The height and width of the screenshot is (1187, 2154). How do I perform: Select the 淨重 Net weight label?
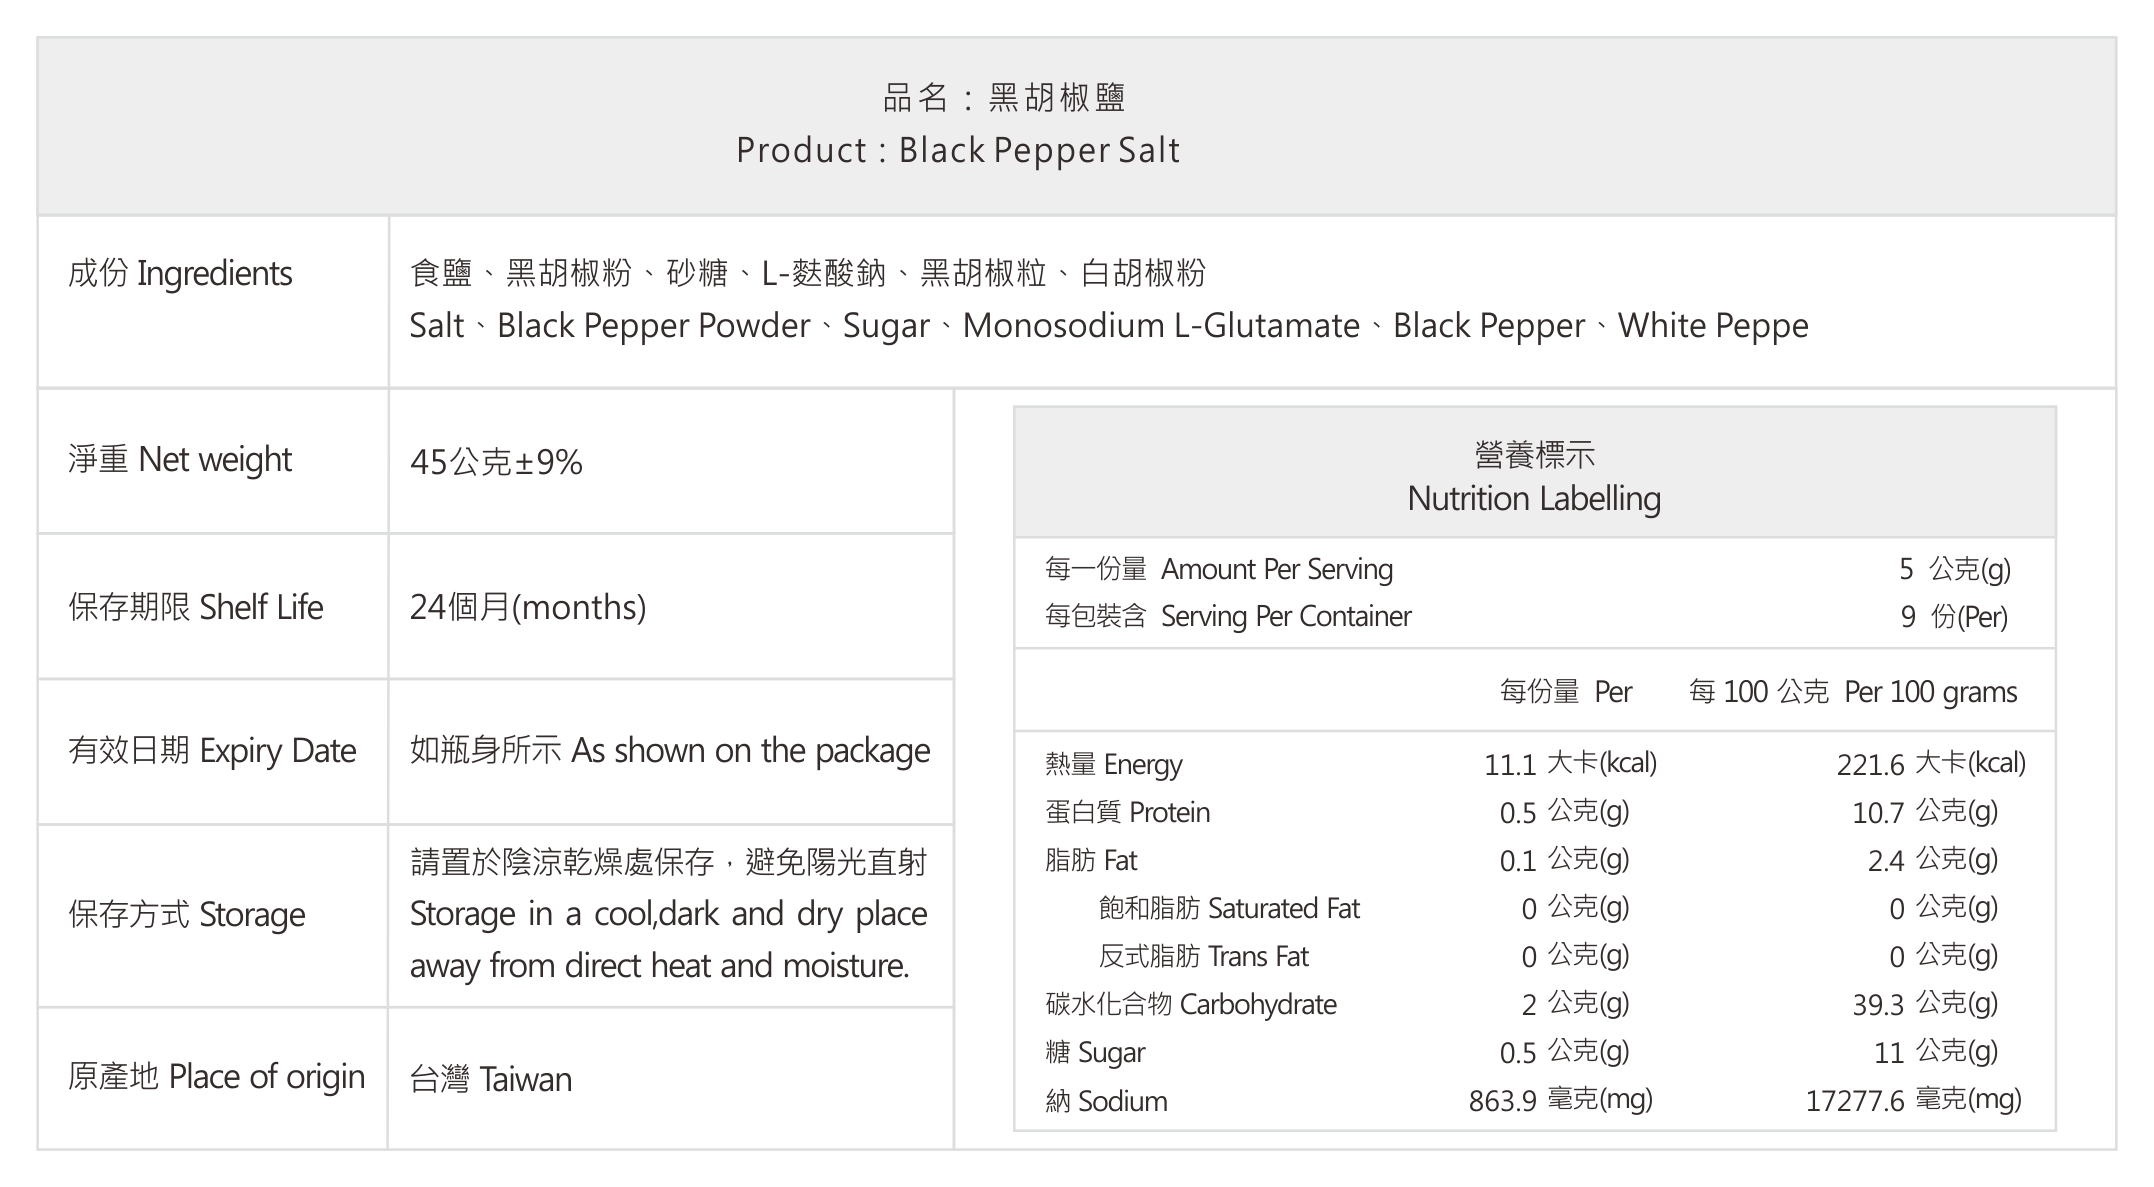tap(180, 459)
